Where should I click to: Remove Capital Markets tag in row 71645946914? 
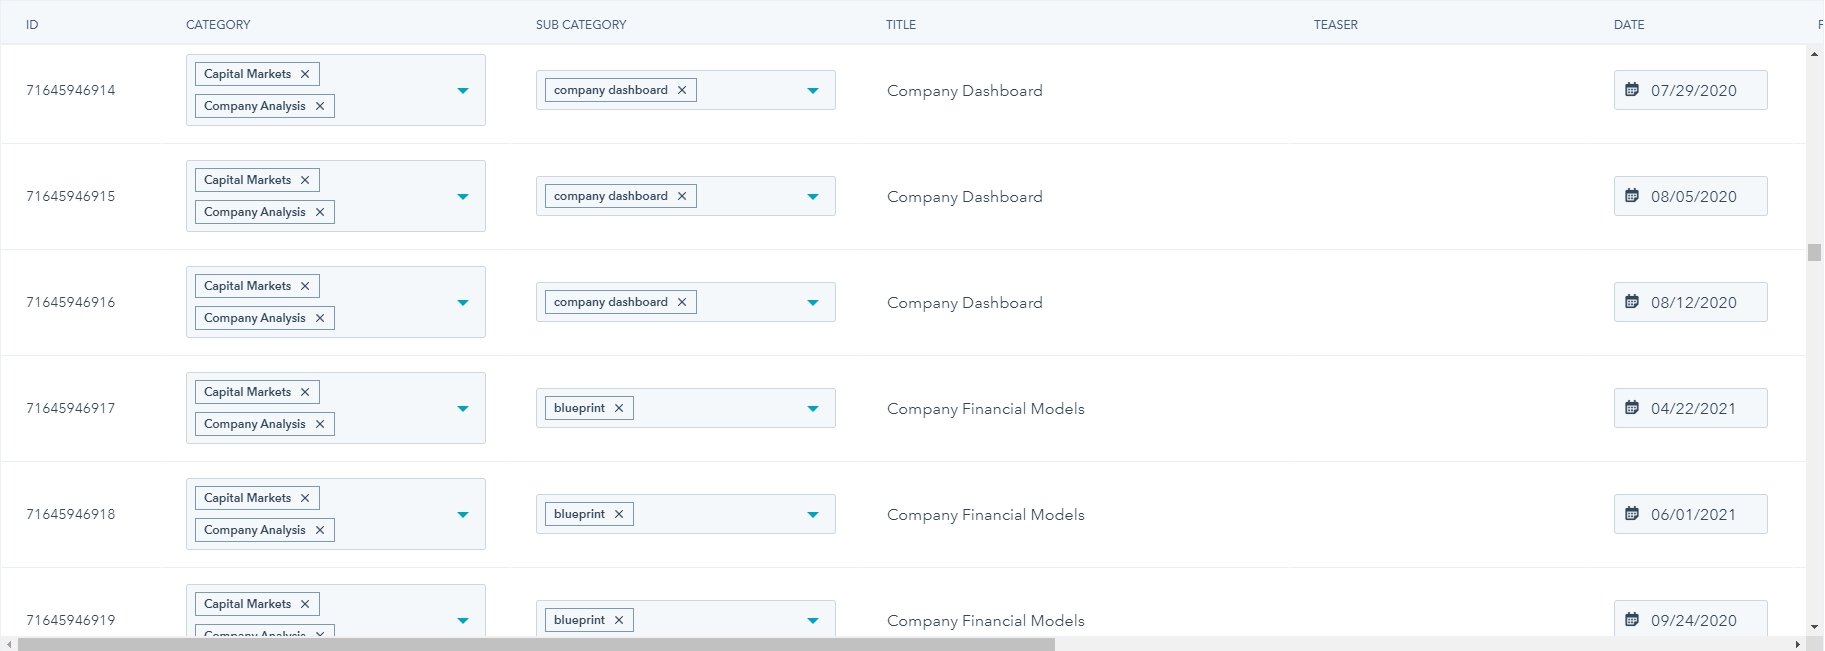305,74
